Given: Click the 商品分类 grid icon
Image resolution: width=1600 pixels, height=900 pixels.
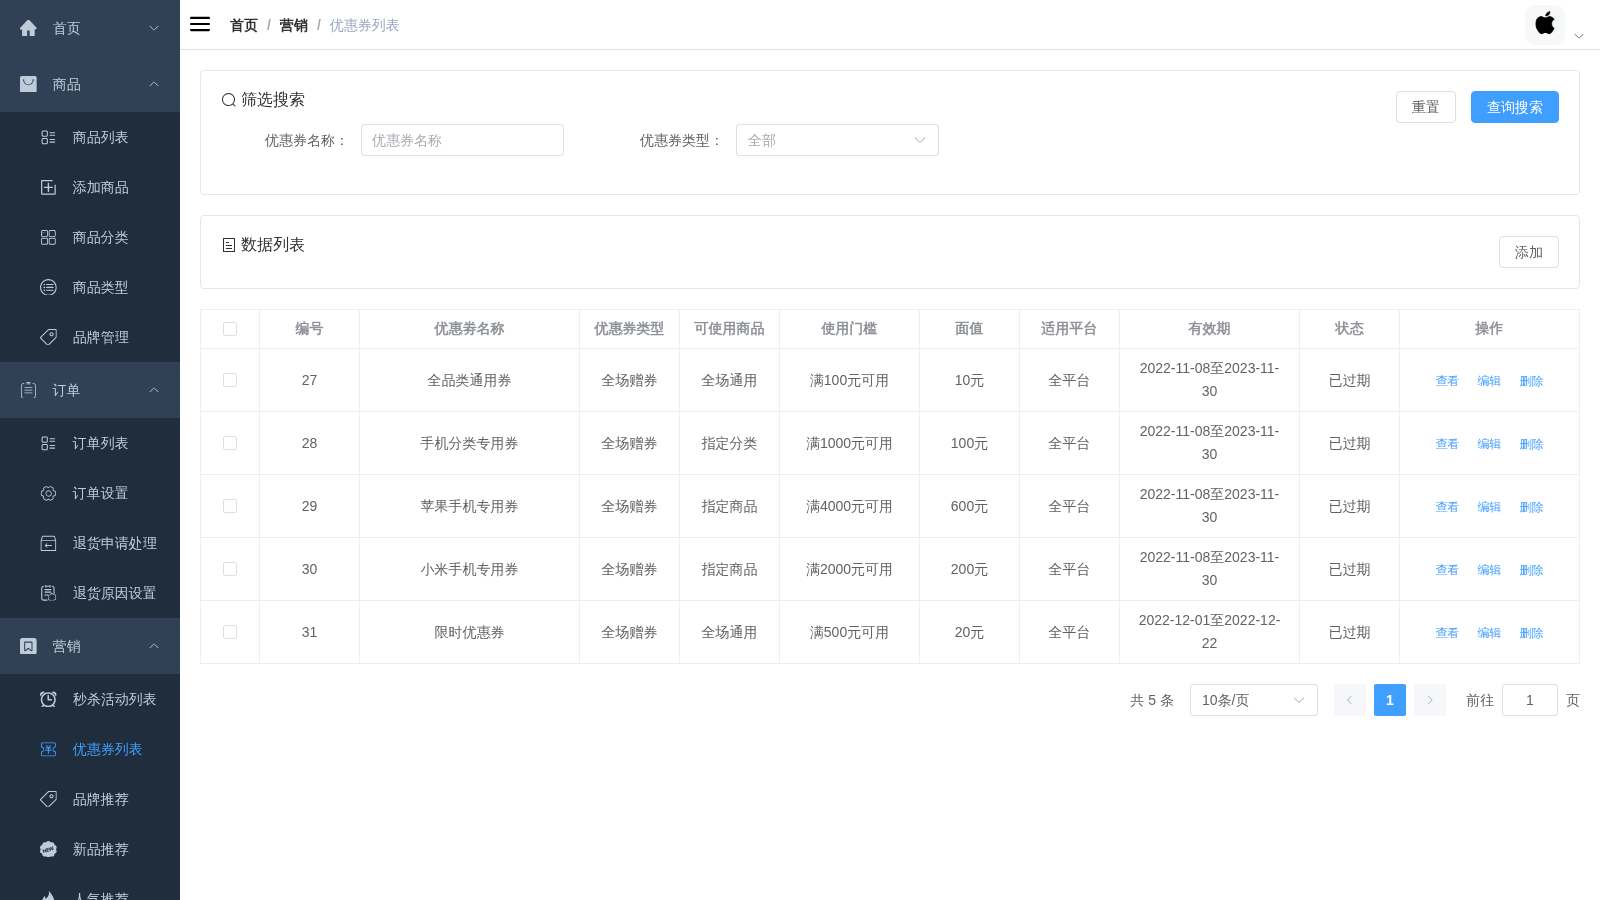Looking at the screenshot, I should click(48, 238).
